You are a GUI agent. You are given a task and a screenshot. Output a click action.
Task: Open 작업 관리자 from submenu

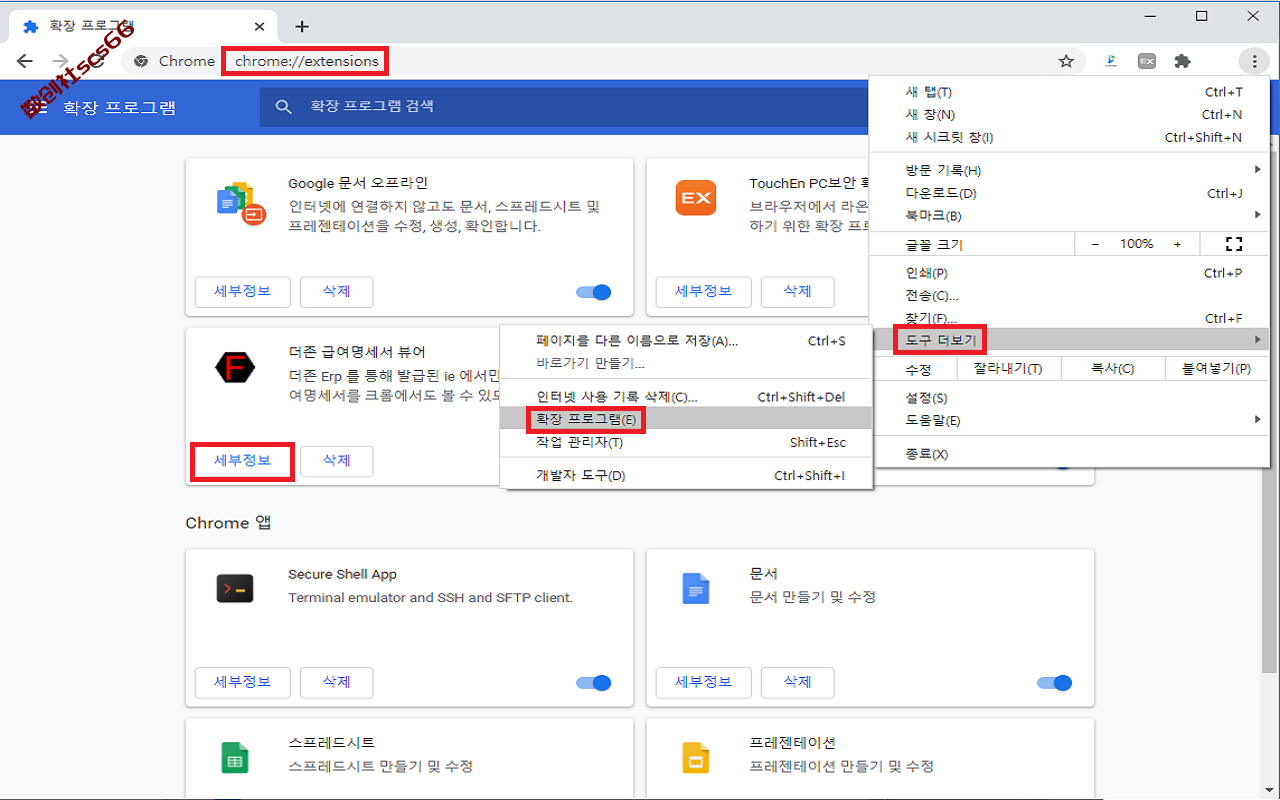[x=686, y=442]
